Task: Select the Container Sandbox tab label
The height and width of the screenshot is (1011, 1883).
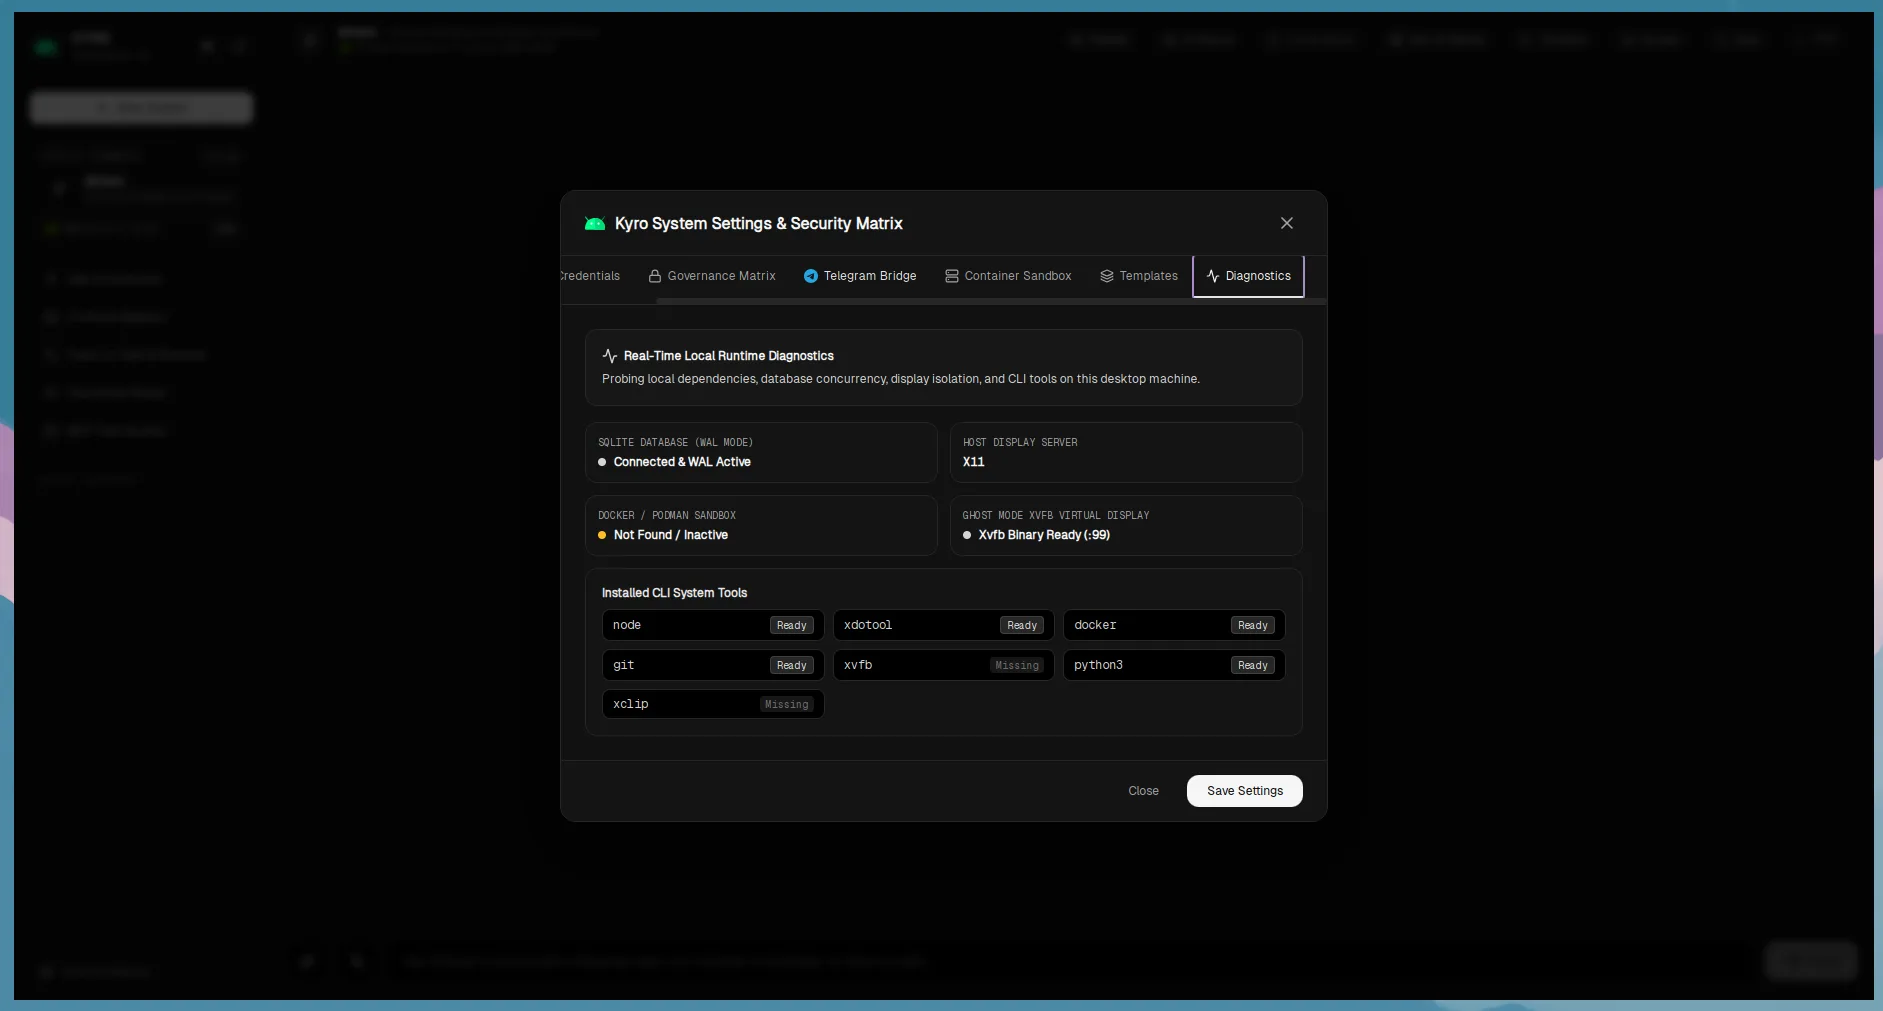Action: point(1018,276)
